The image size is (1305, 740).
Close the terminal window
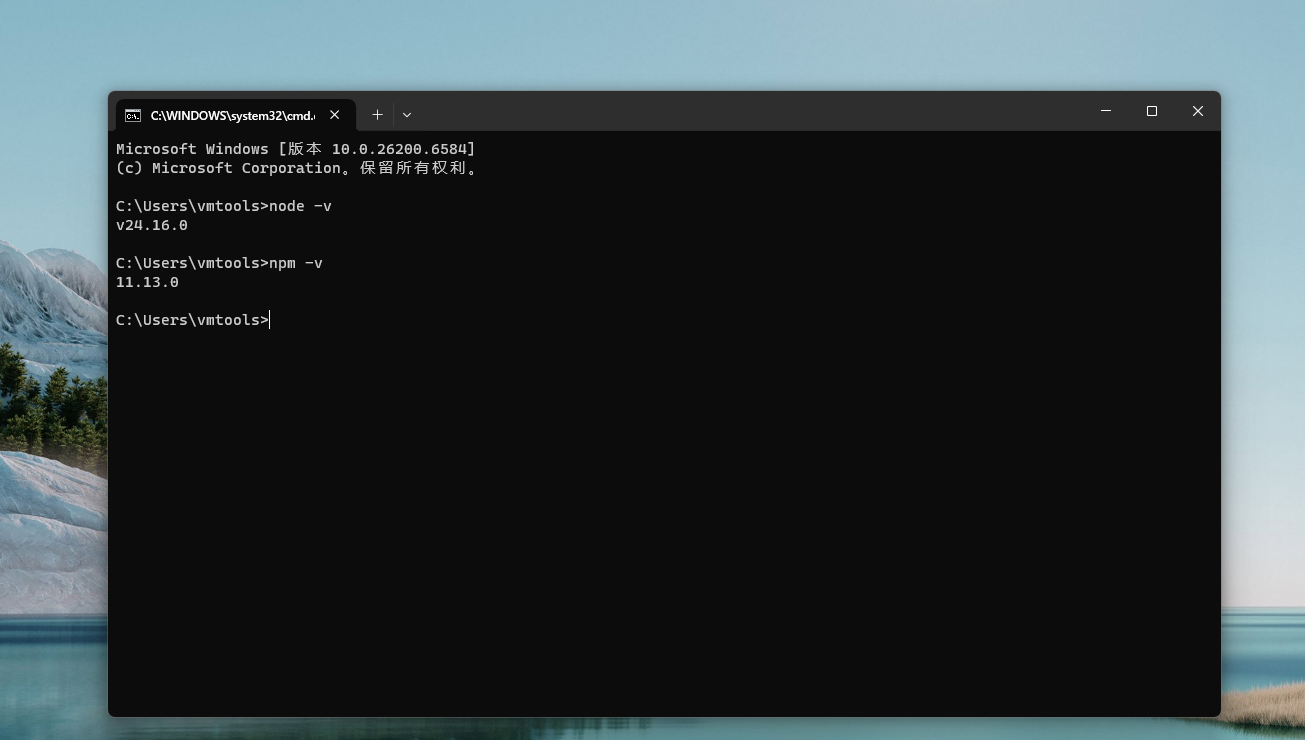click(x=1197, y=111)
